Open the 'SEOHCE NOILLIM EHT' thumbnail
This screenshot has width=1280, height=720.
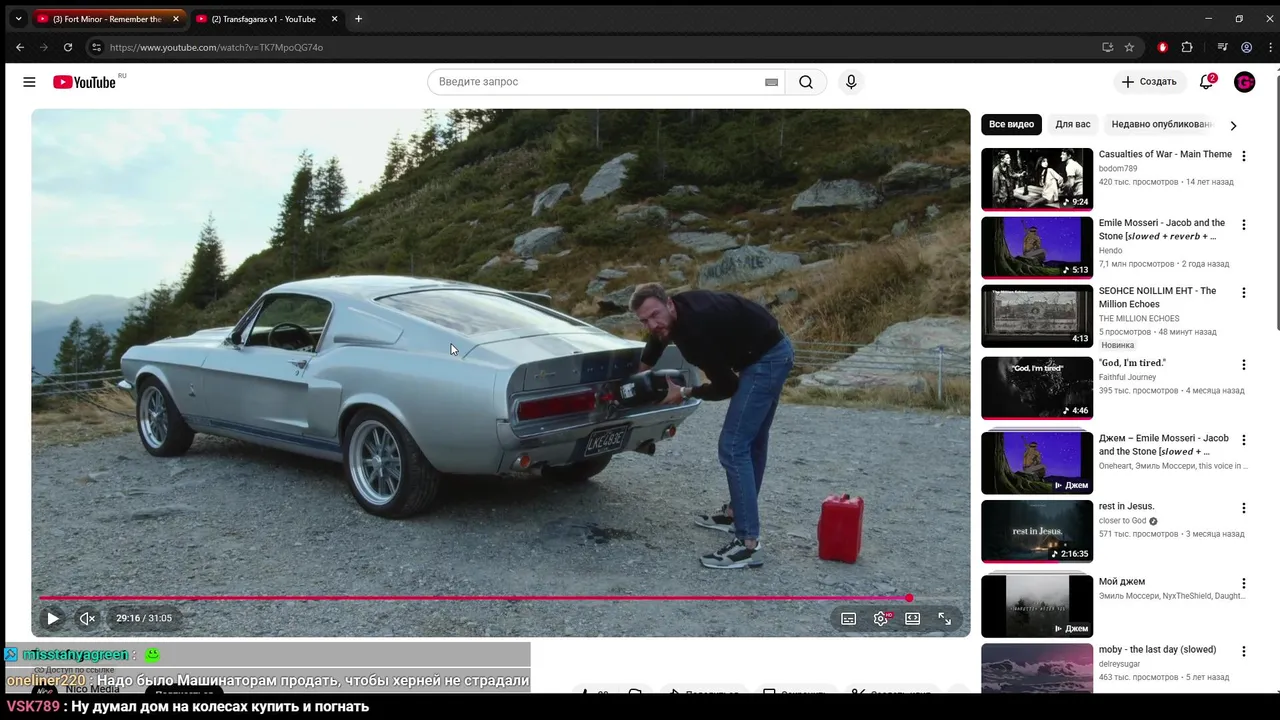click(x=1037, y=316)
